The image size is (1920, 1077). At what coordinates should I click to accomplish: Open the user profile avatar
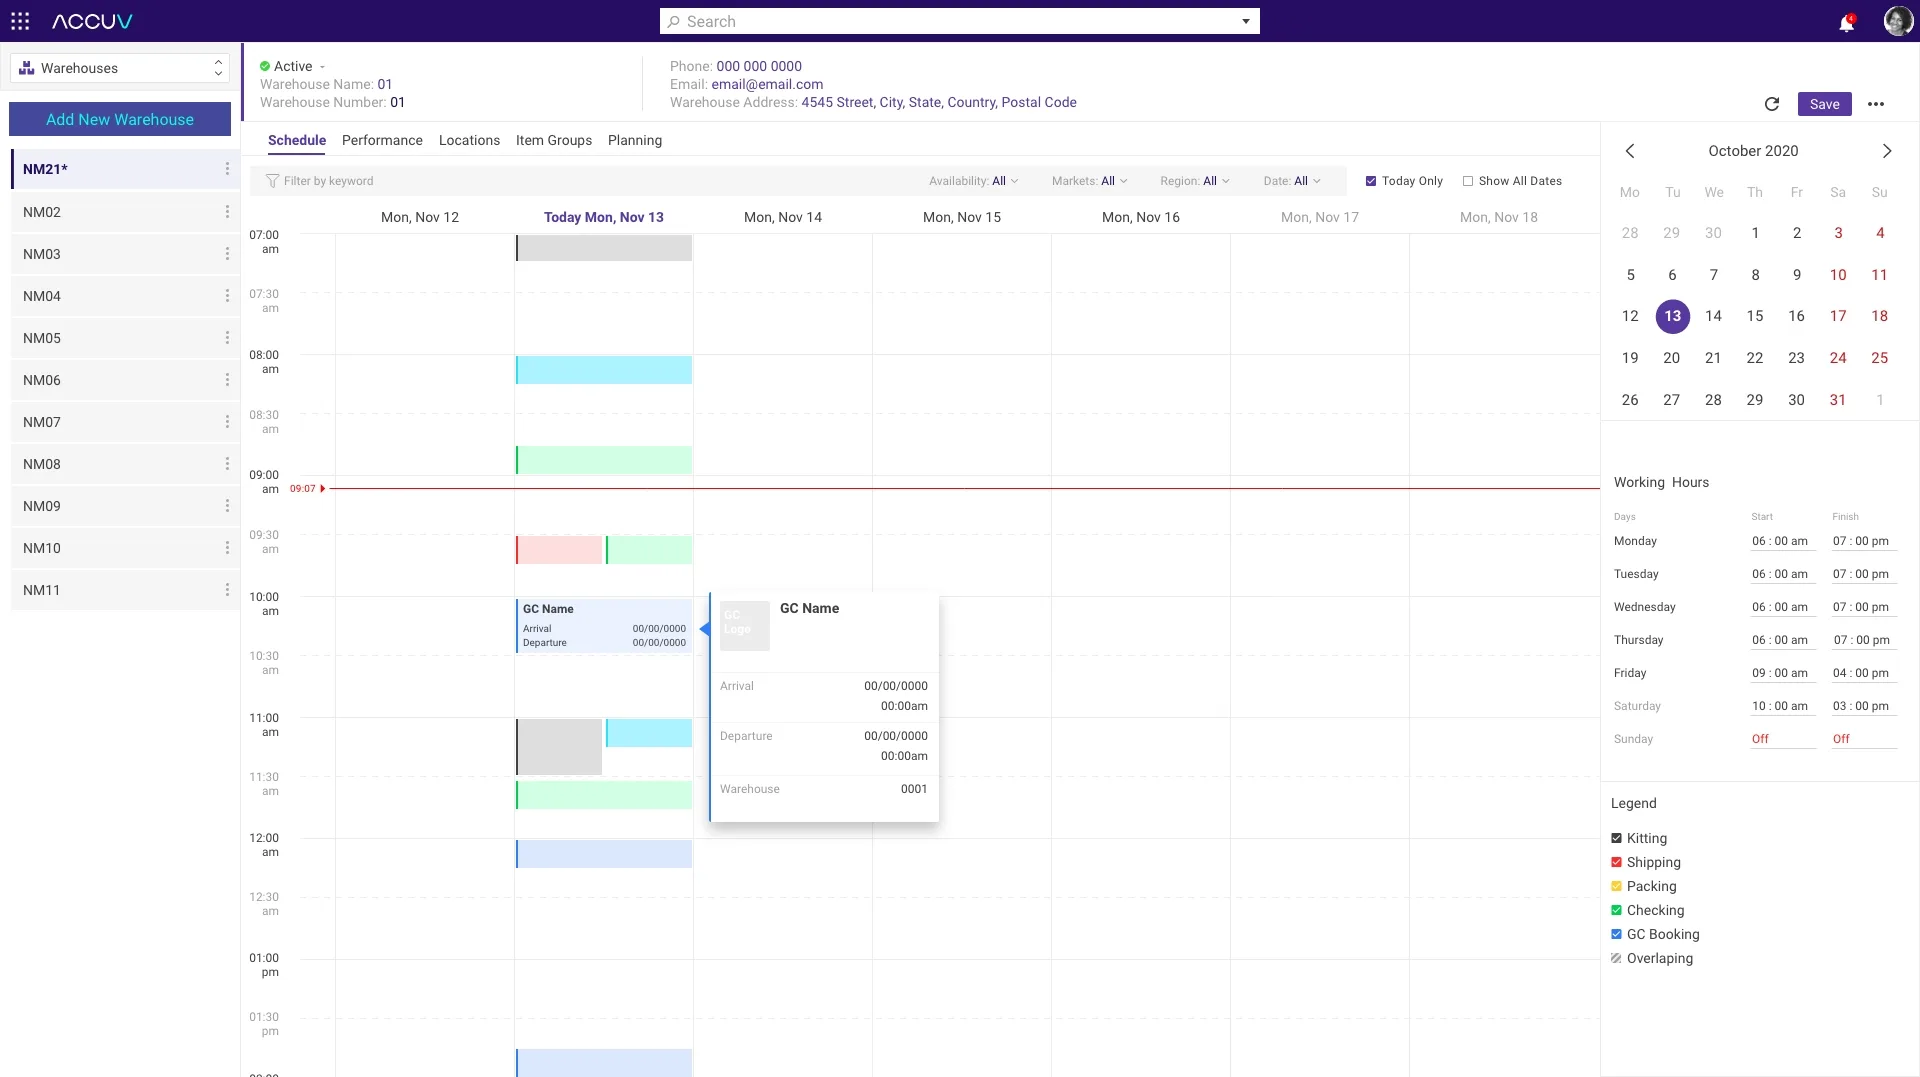point(1897,21)
